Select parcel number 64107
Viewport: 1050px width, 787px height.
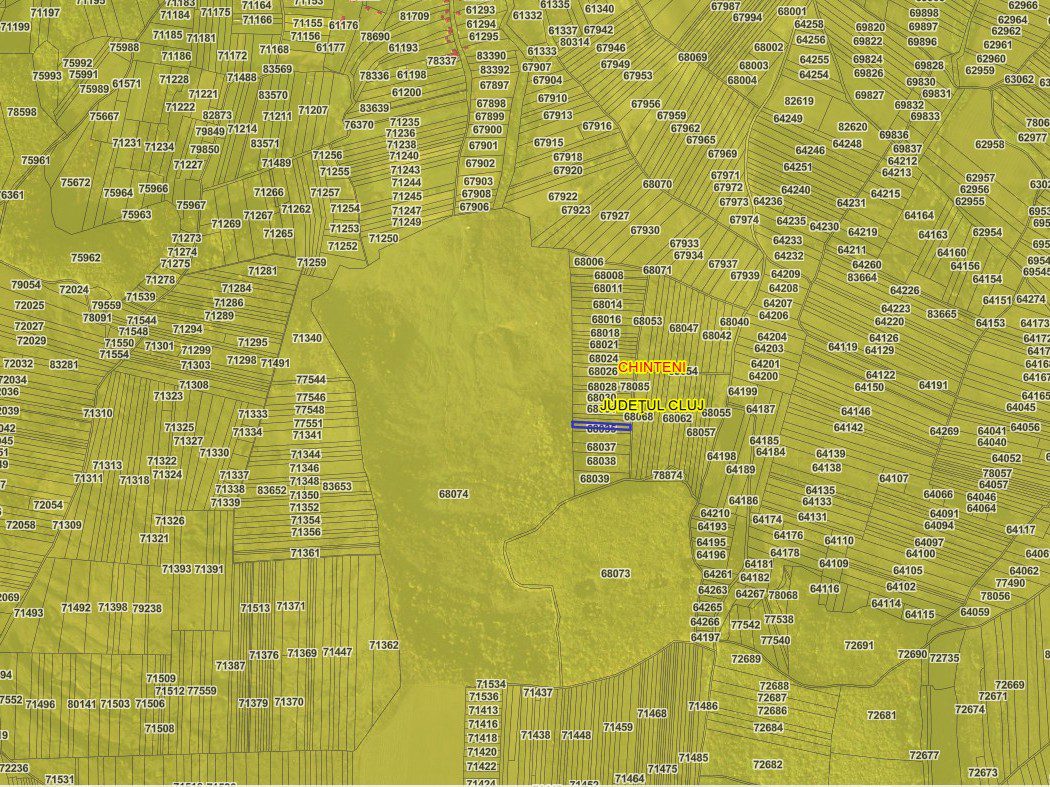(893, 478)
